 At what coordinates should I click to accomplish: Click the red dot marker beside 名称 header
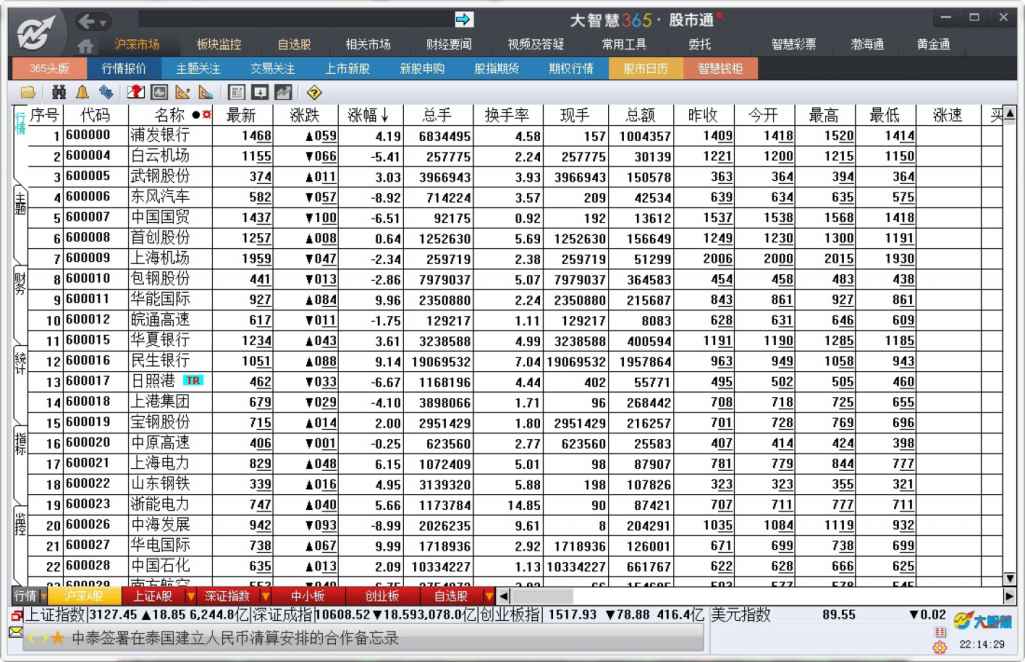tap(207, 115)
